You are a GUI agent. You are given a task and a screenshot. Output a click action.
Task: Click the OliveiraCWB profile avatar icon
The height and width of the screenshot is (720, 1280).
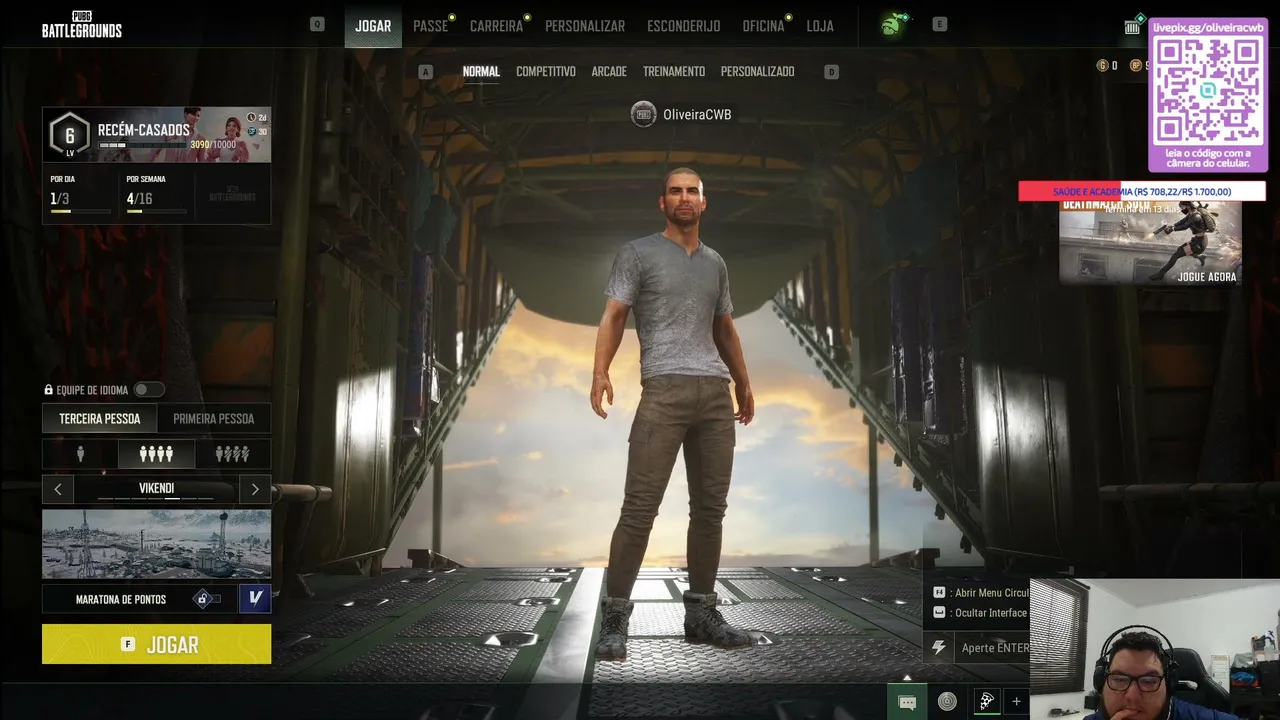point(643,114)
